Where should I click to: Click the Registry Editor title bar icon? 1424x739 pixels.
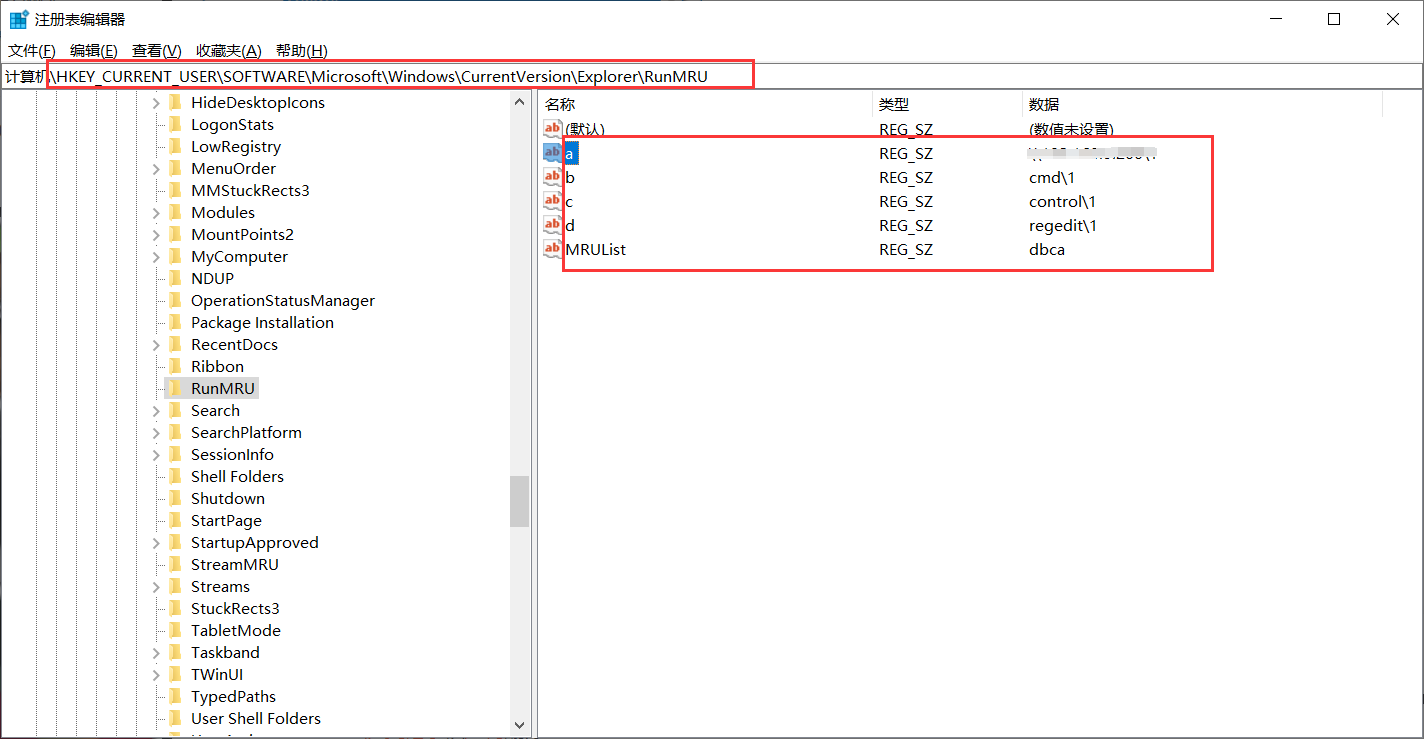[x=18, y=19]
